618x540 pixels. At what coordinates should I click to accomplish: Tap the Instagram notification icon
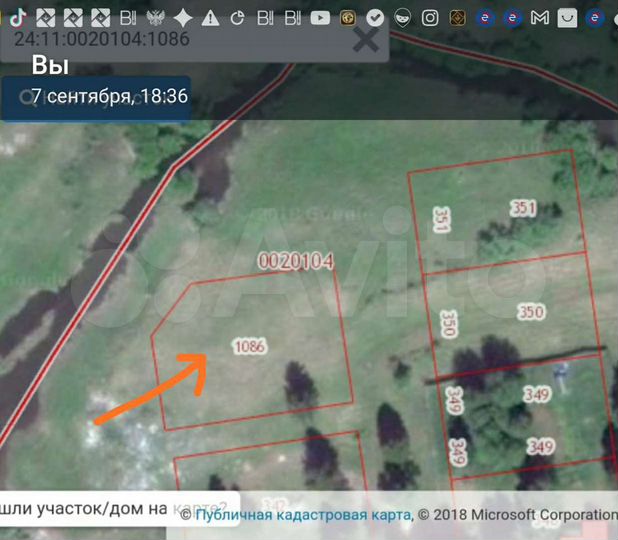(x=429, y=17)
